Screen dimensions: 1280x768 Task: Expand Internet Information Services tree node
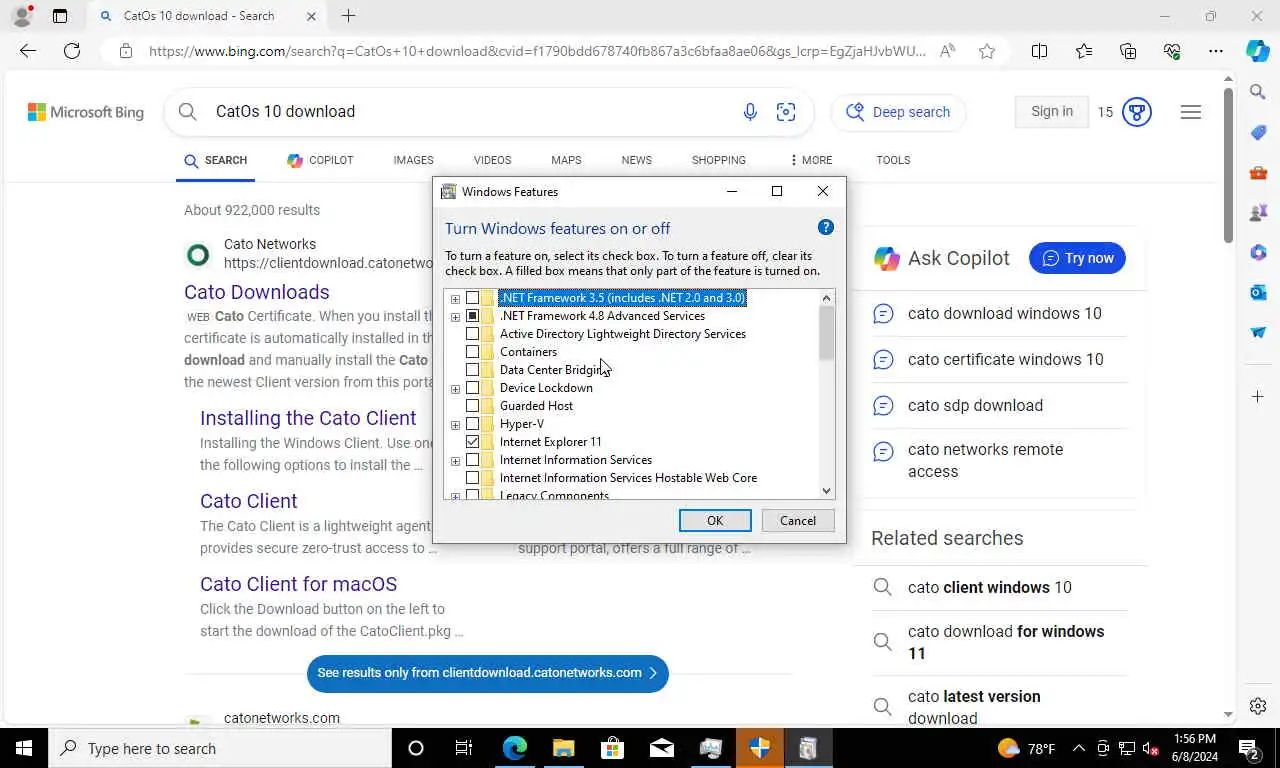pyautogui.click(x=455, y=461)
